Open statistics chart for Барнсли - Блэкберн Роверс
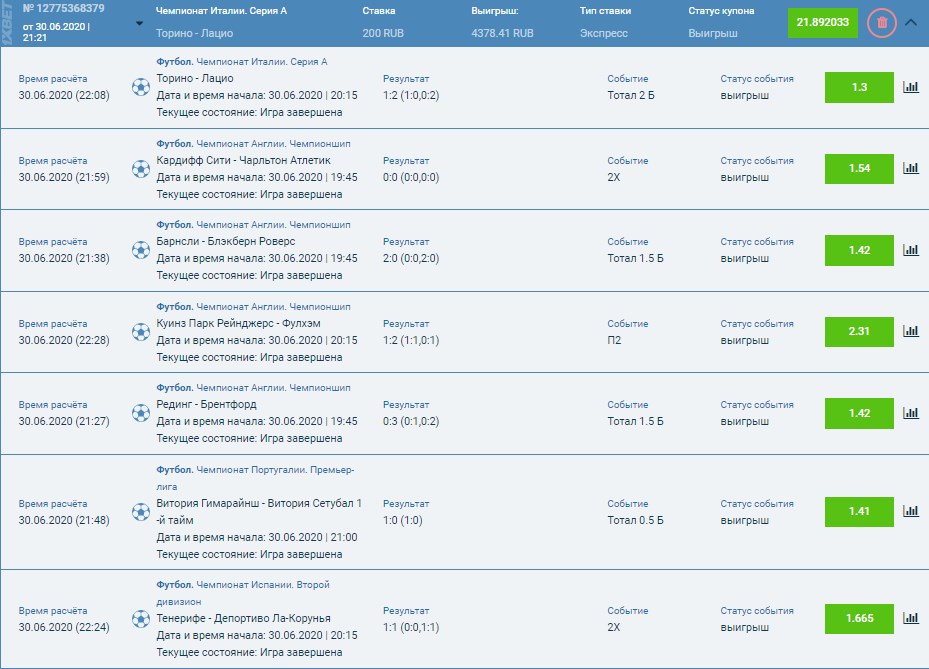The height and width of the screenshot is (669, 929). [x=911, y=250]
